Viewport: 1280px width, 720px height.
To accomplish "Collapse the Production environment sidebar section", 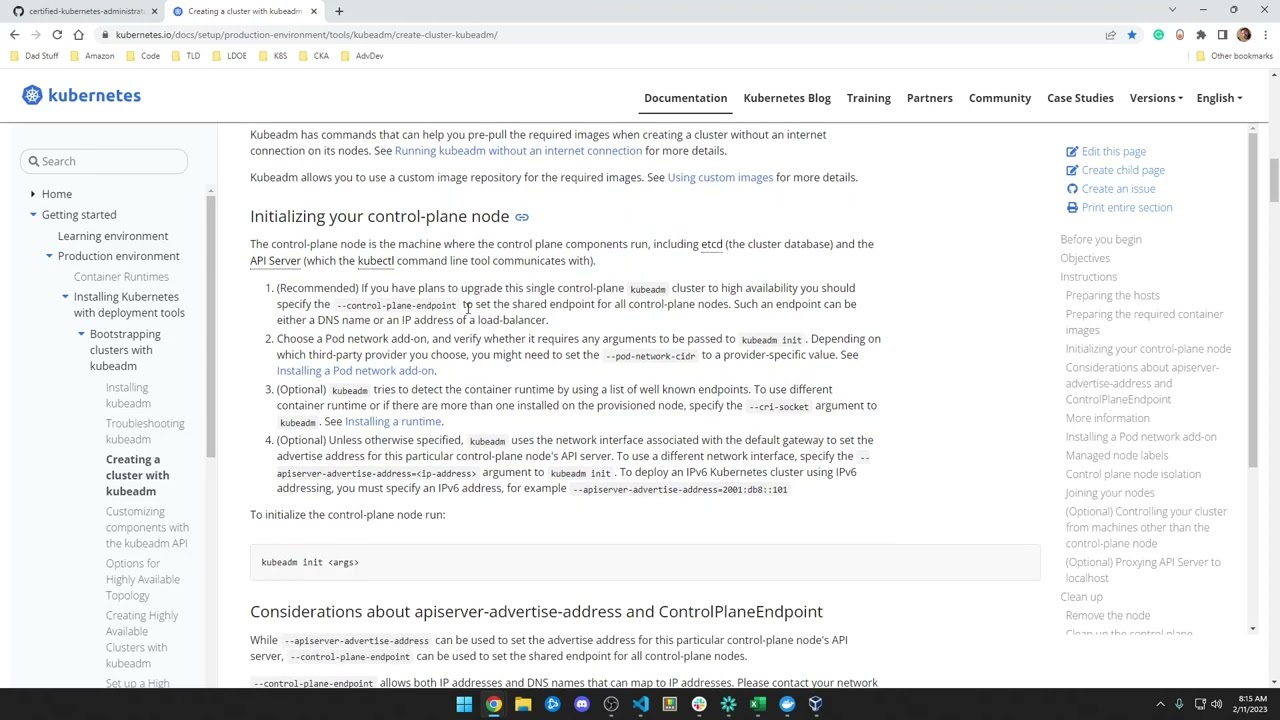I will pyautogui.click(x=49, y=256).
